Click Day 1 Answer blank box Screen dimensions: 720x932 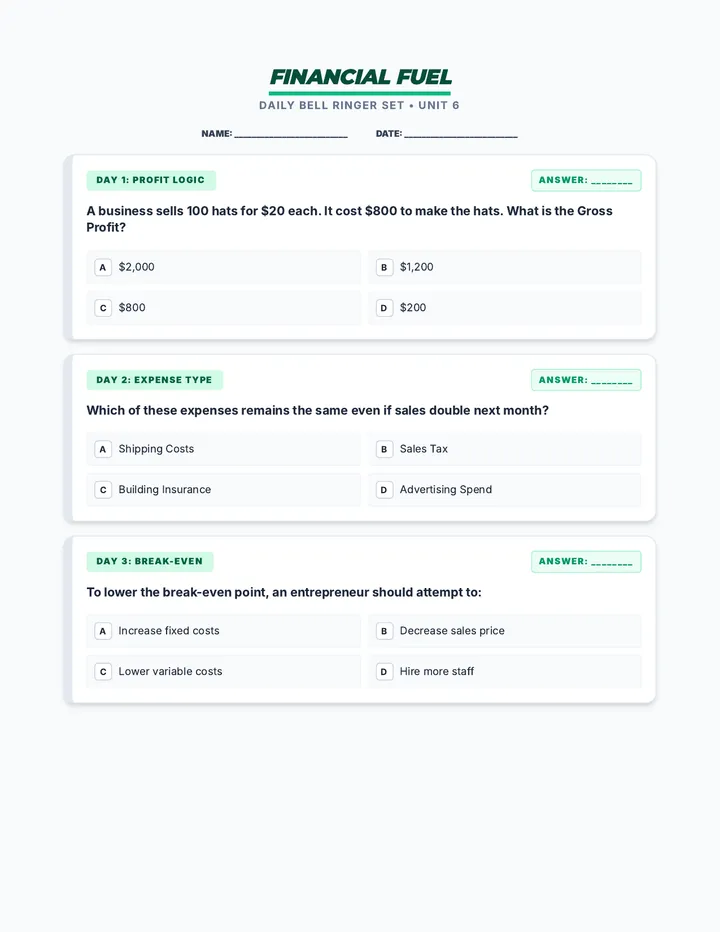pyautogui.click(x=586, y=180)
